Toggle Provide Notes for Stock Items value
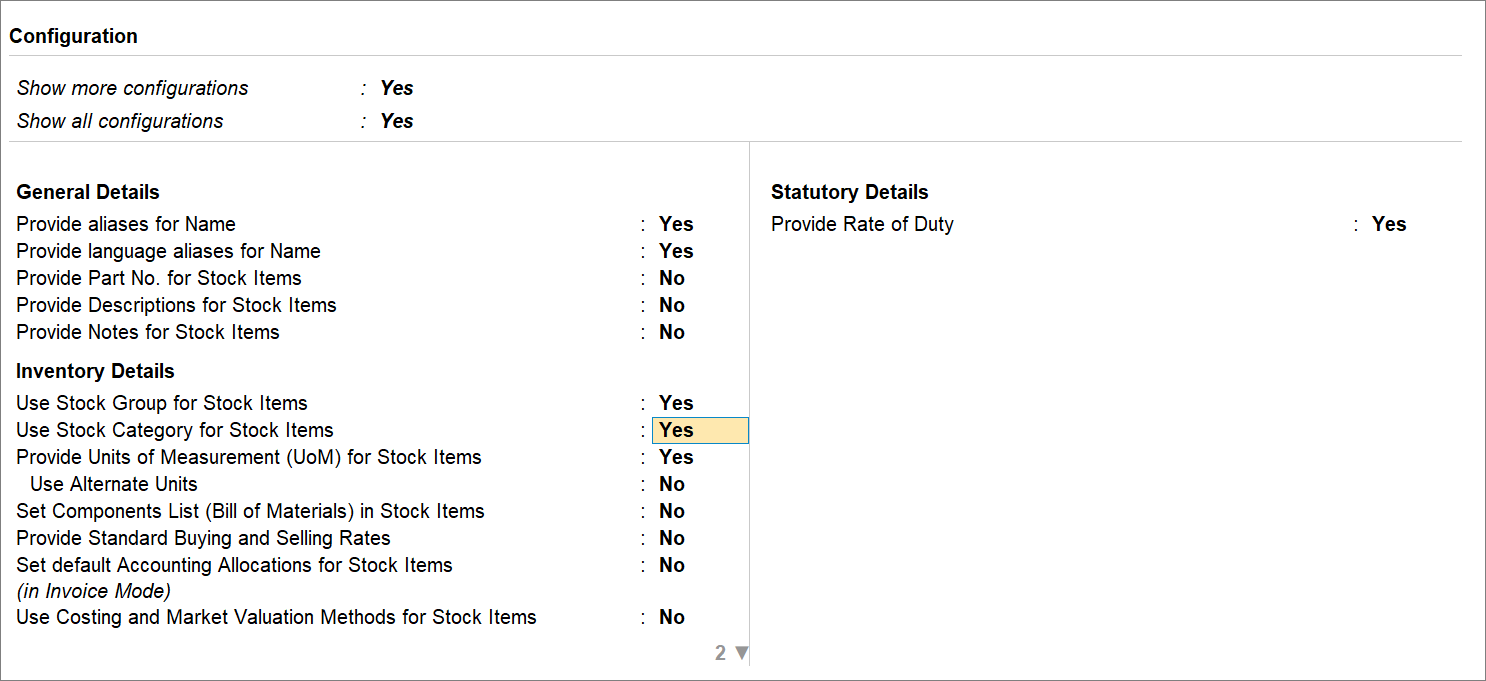 [x=672, y=332]
